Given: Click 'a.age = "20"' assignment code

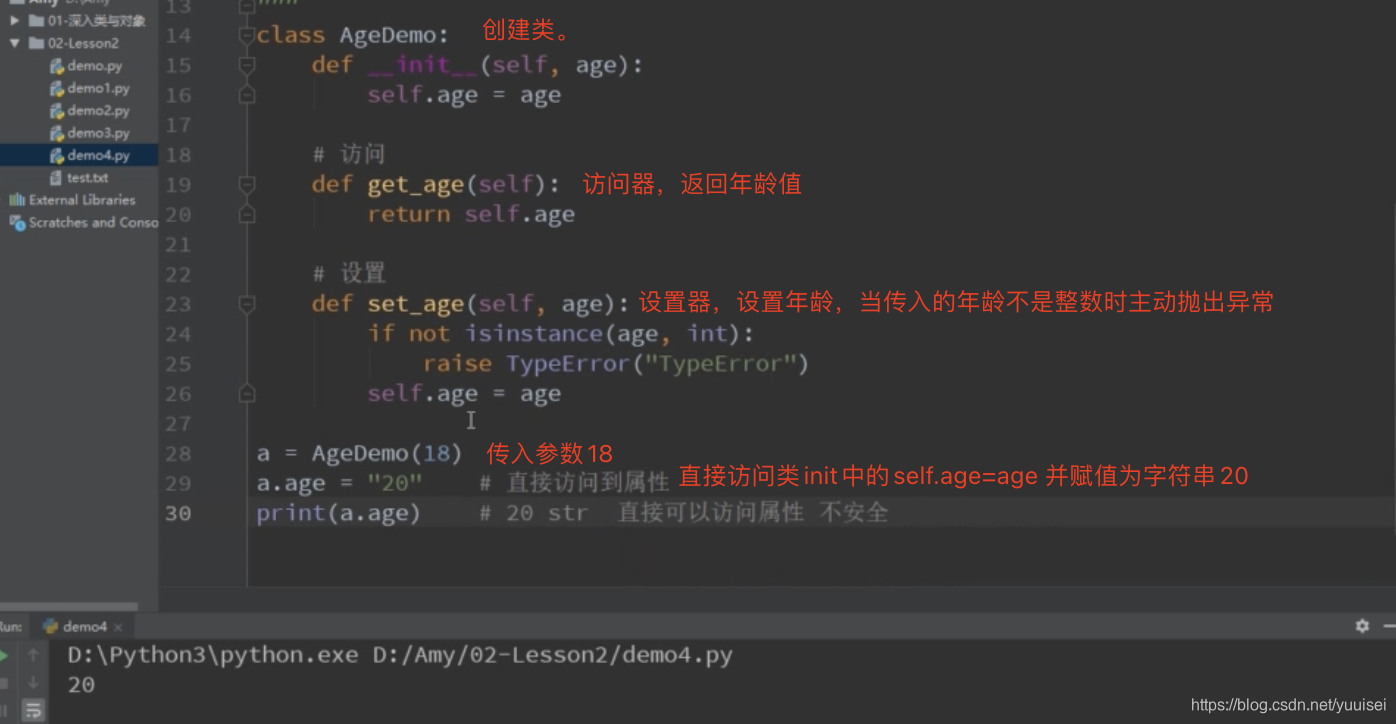Looking at the screenshot, I should click(339, 483).
